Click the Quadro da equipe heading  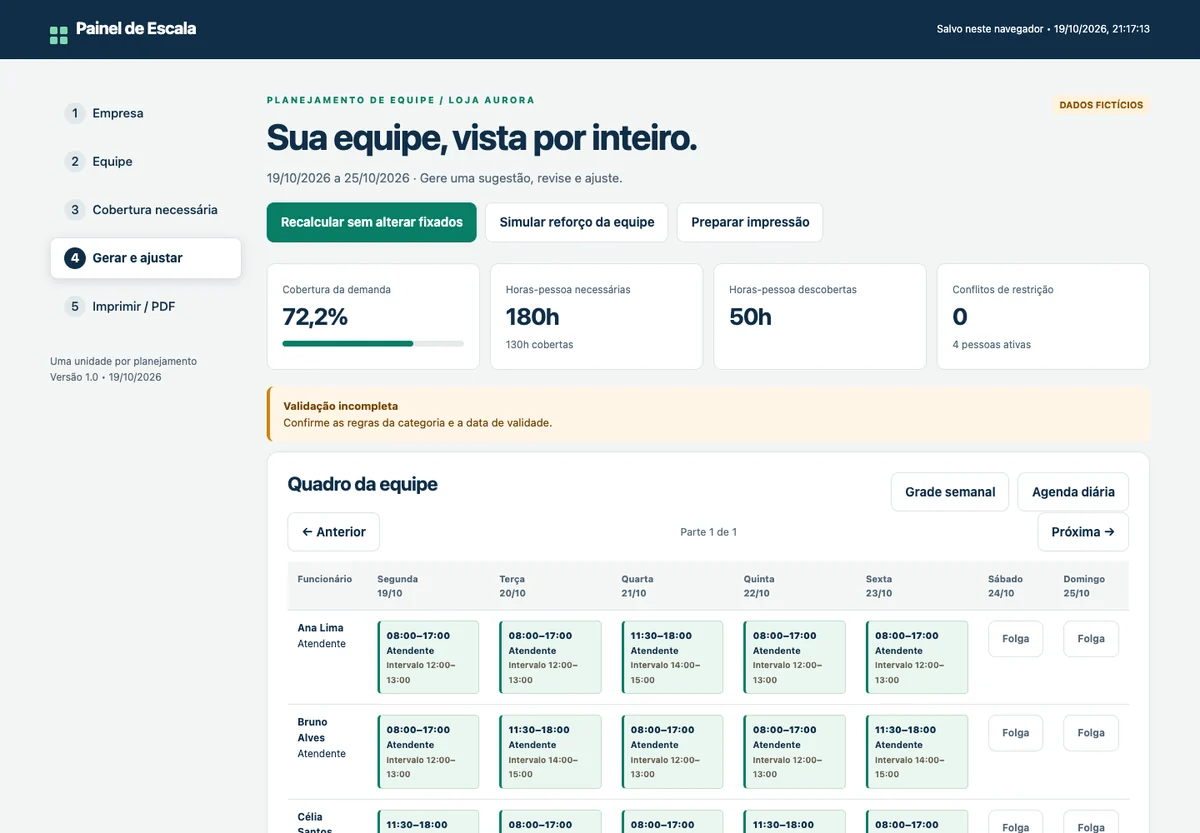coord(363,484)
